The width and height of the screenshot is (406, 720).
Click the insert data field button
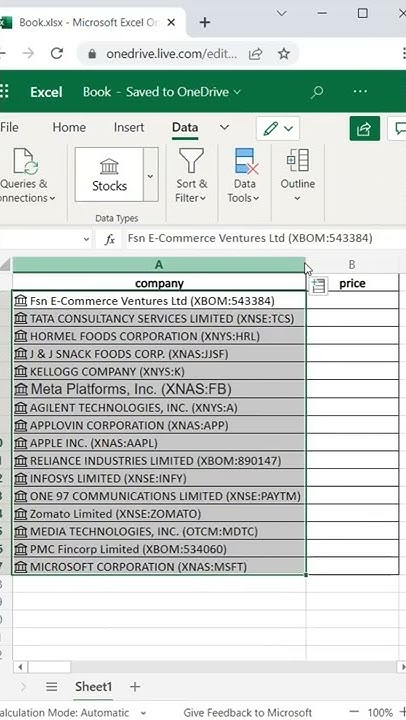pos(318,286)
